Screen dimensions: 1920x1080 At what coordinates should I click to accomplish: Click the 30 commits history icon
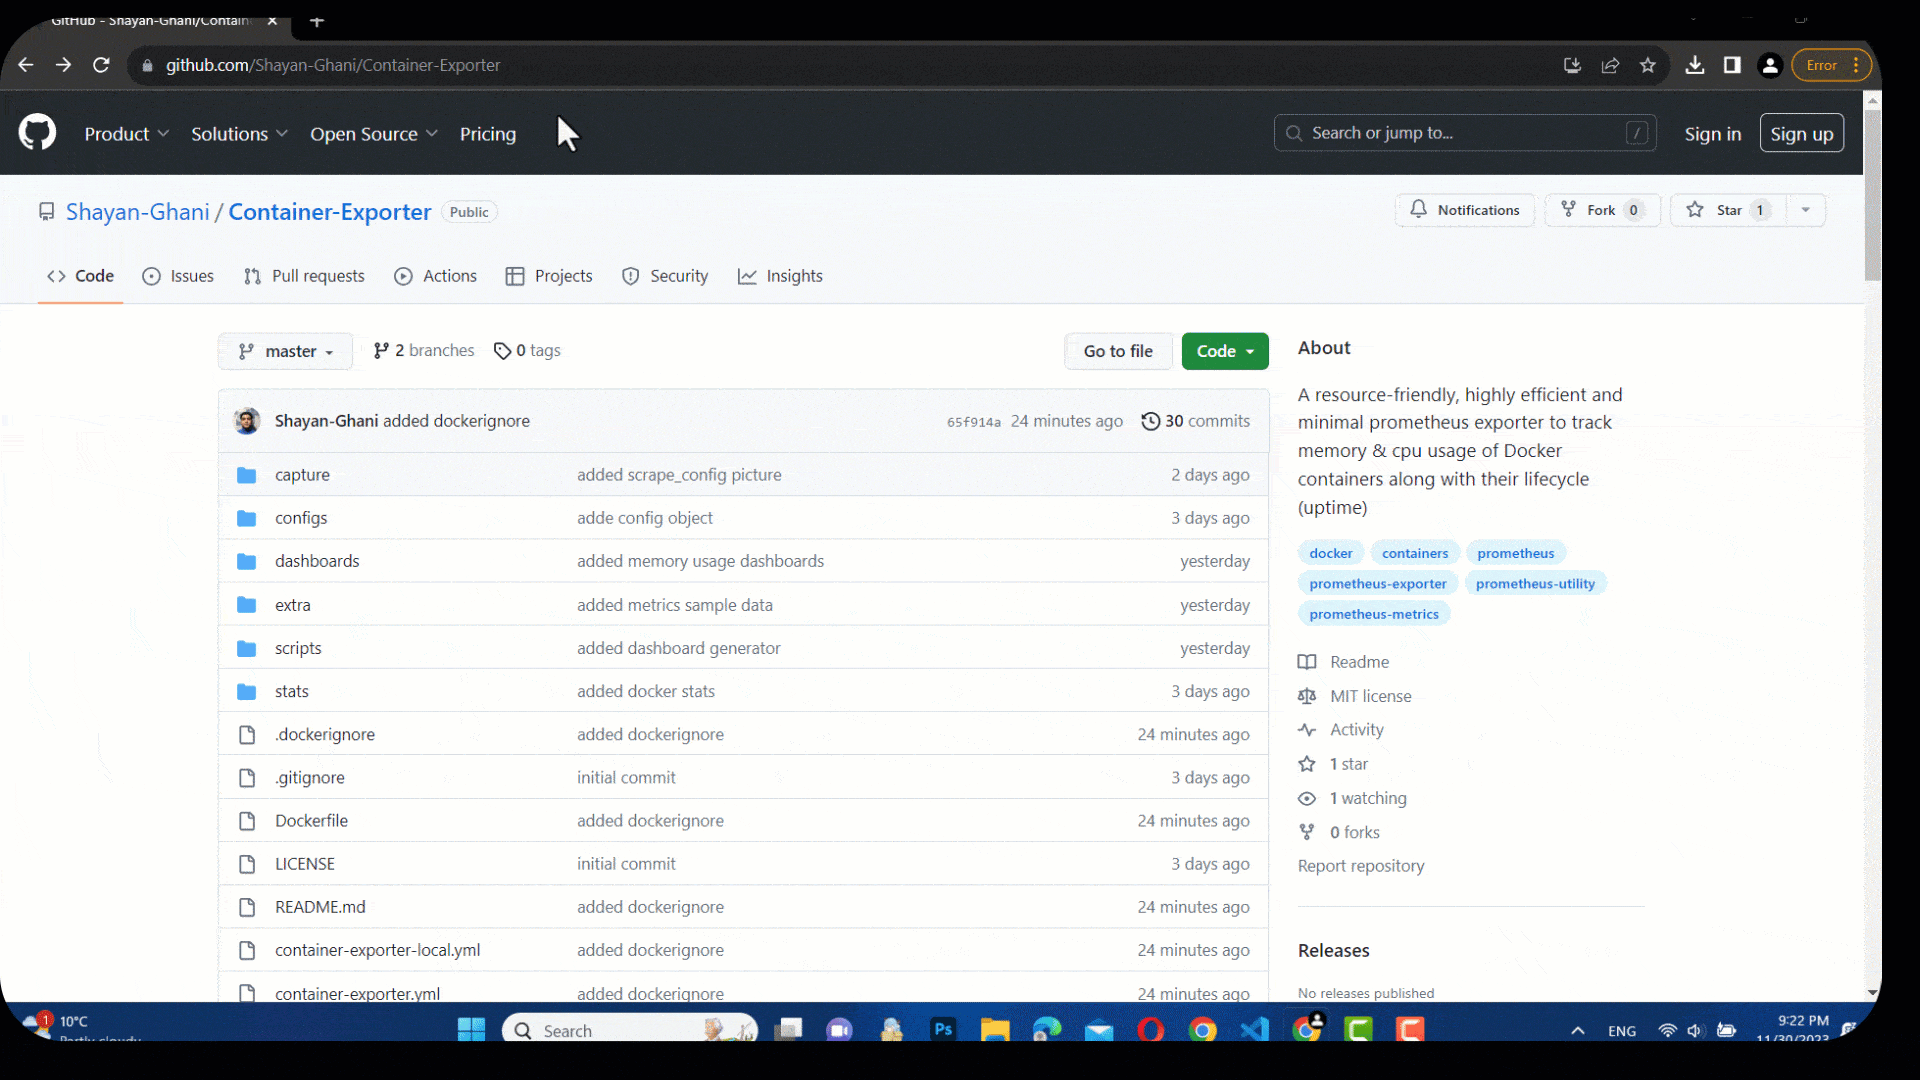pyautogui.click(x=1150, y=421)
